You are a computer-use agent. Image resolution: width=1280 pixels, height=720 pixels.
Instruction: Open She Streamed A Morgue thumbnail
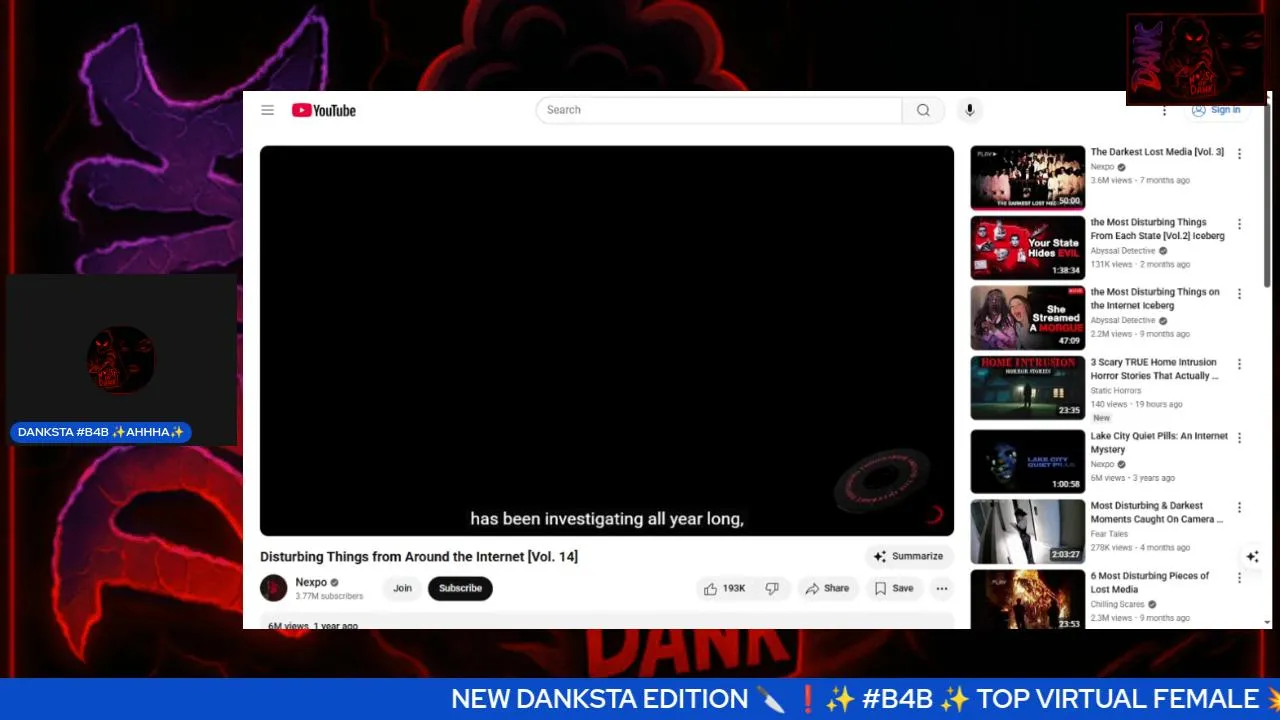tap(1027, 317)
